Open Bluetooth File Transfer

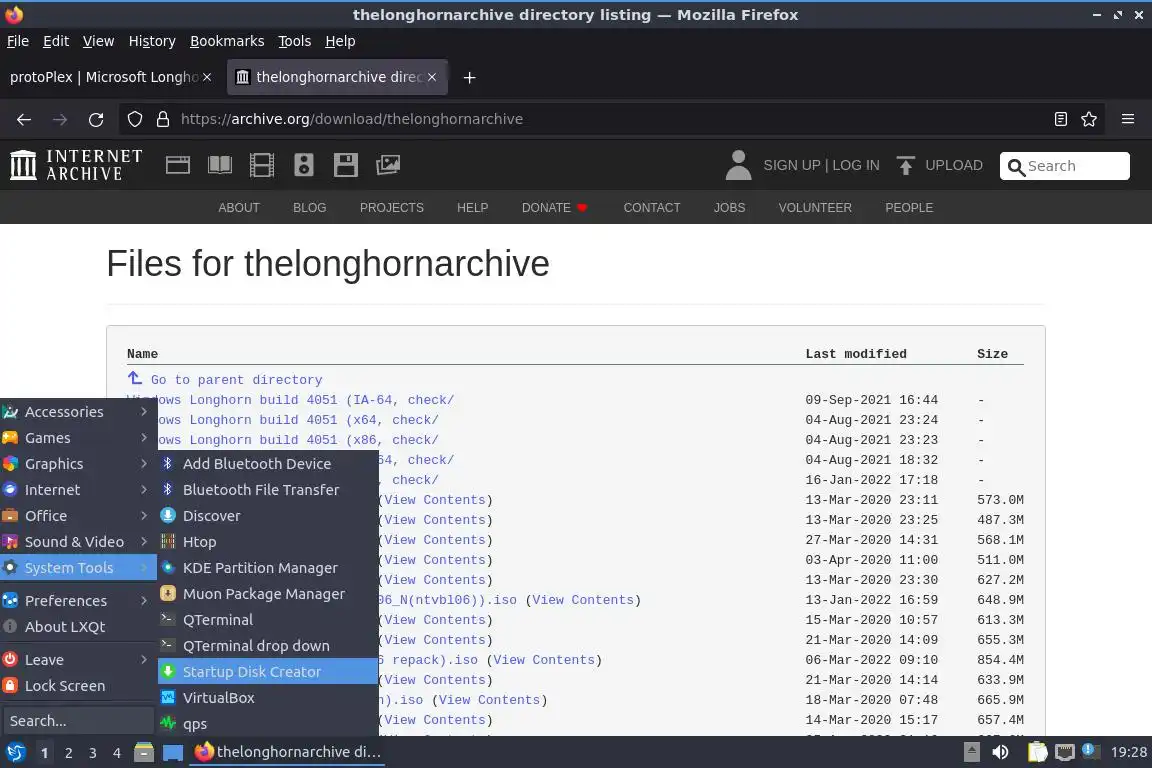(x=268, y=489)
